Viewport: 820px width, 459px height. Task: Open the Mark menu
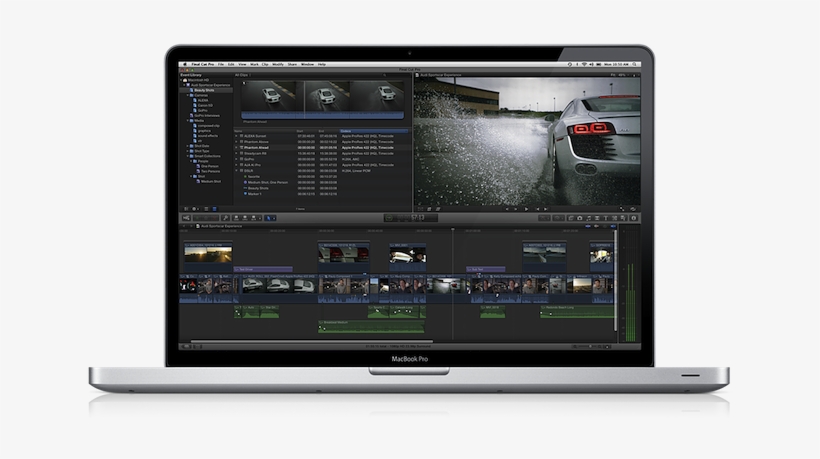click(x=254, y=64)
